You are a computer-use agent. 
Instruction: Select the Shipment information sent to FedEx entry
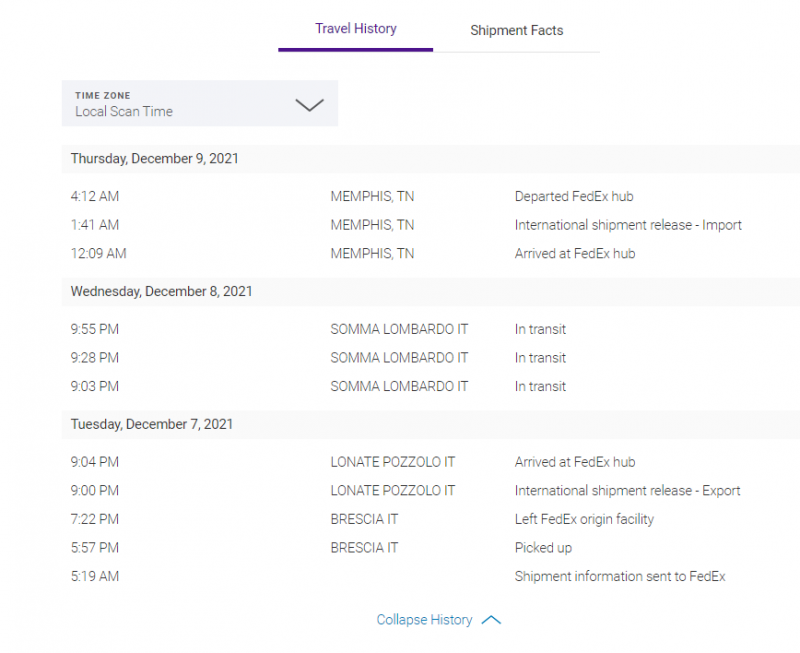620,576
